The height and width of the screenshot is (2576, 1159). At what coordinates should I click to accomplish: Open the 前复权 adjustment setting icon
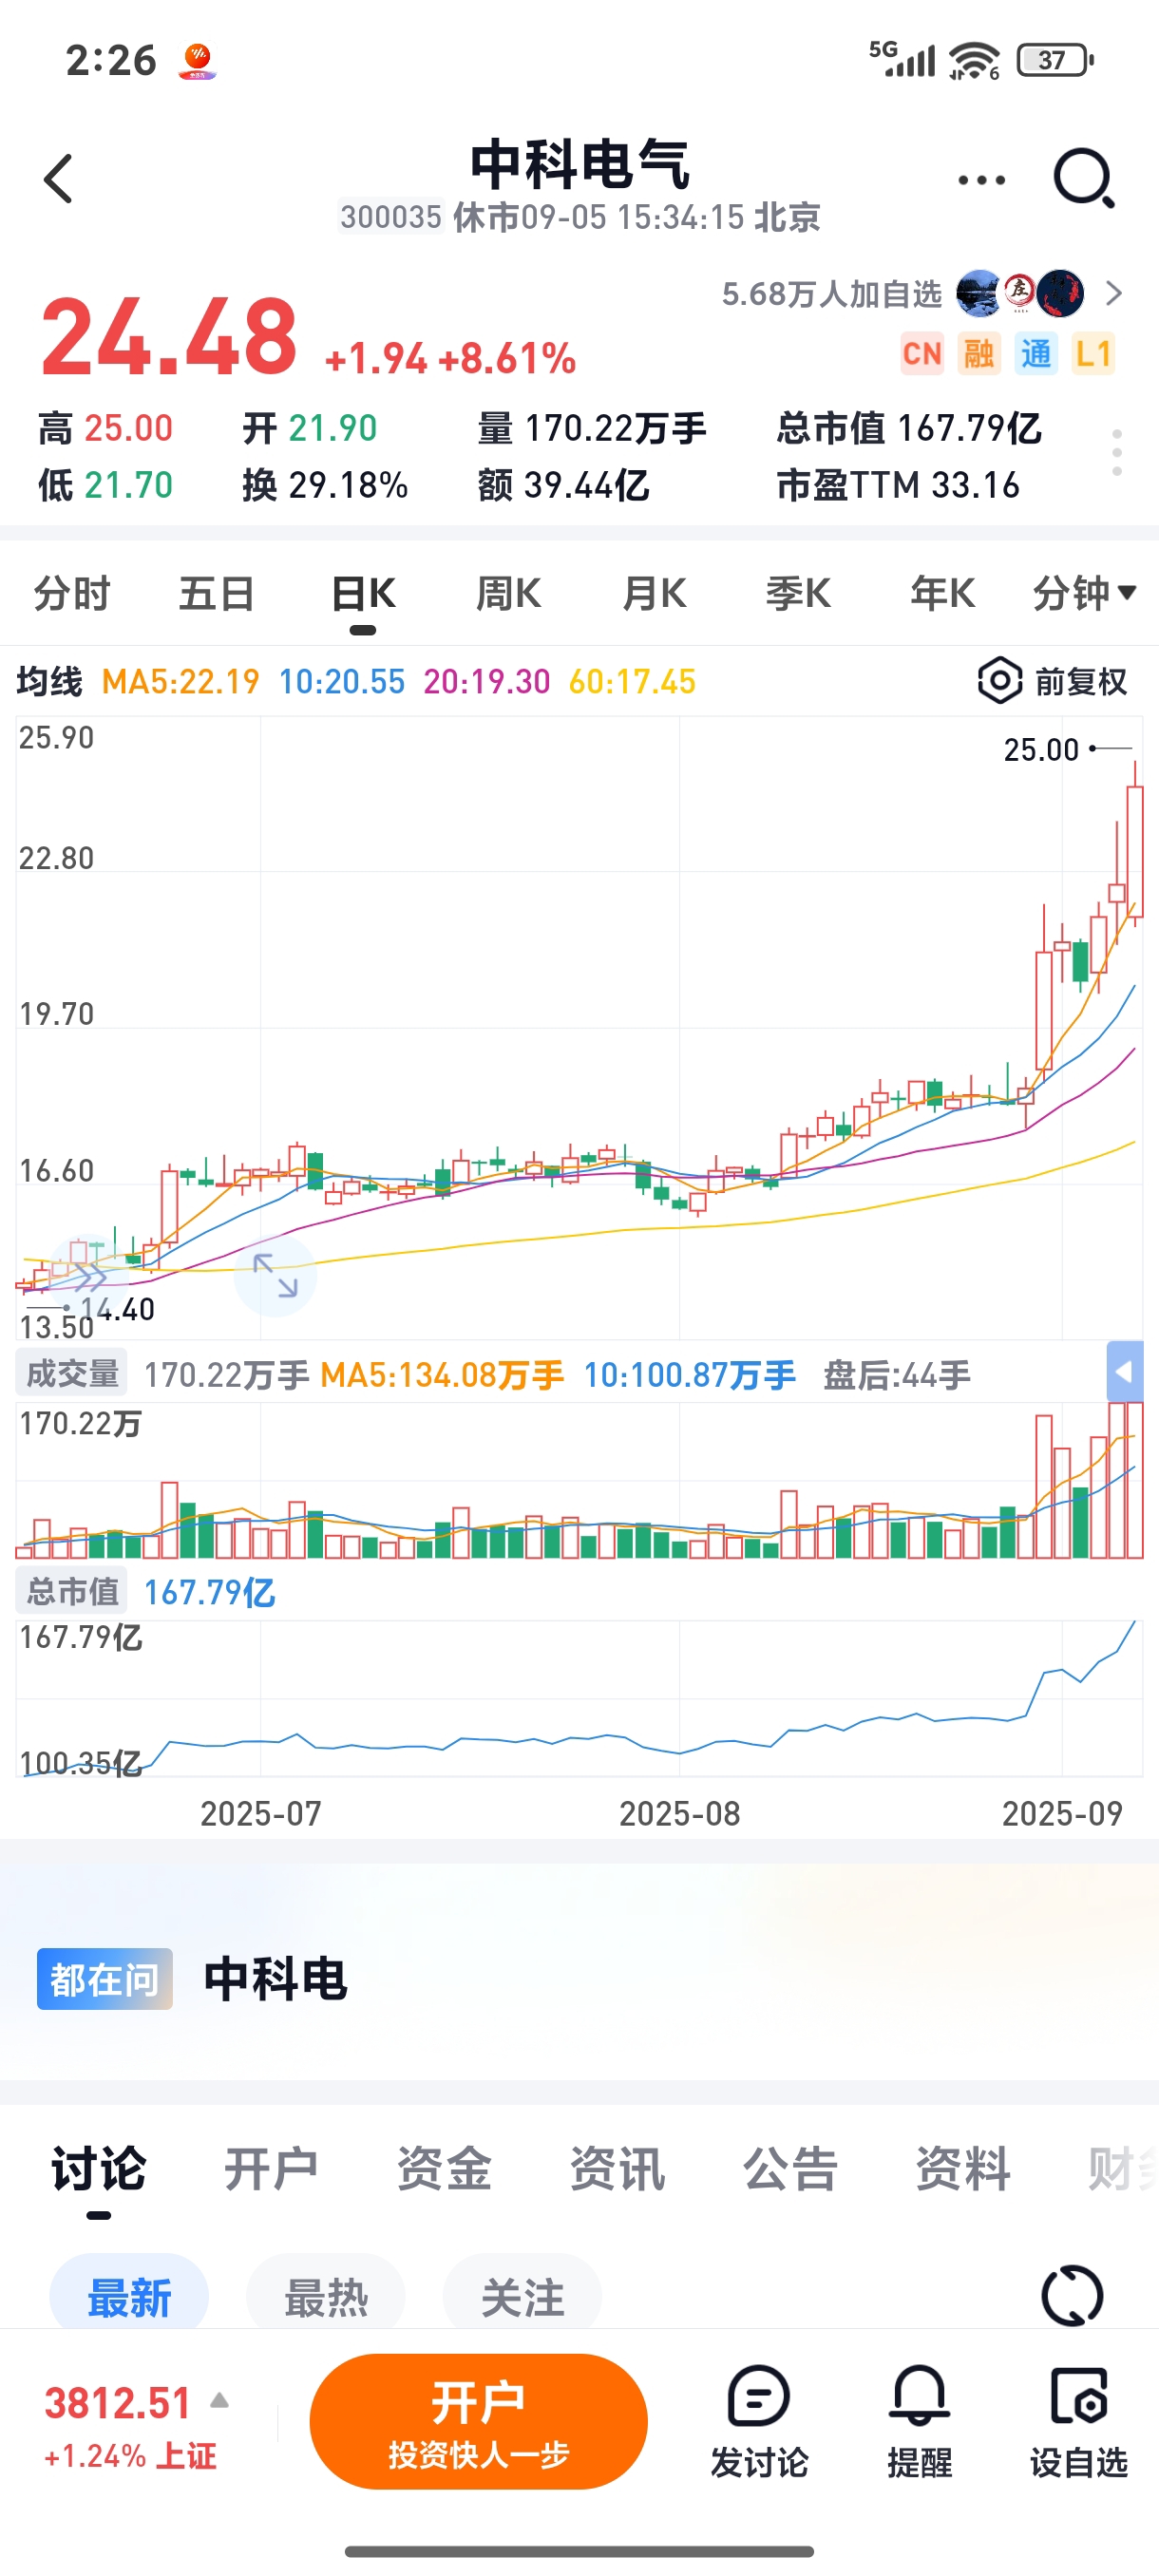(x=999, y=681)
